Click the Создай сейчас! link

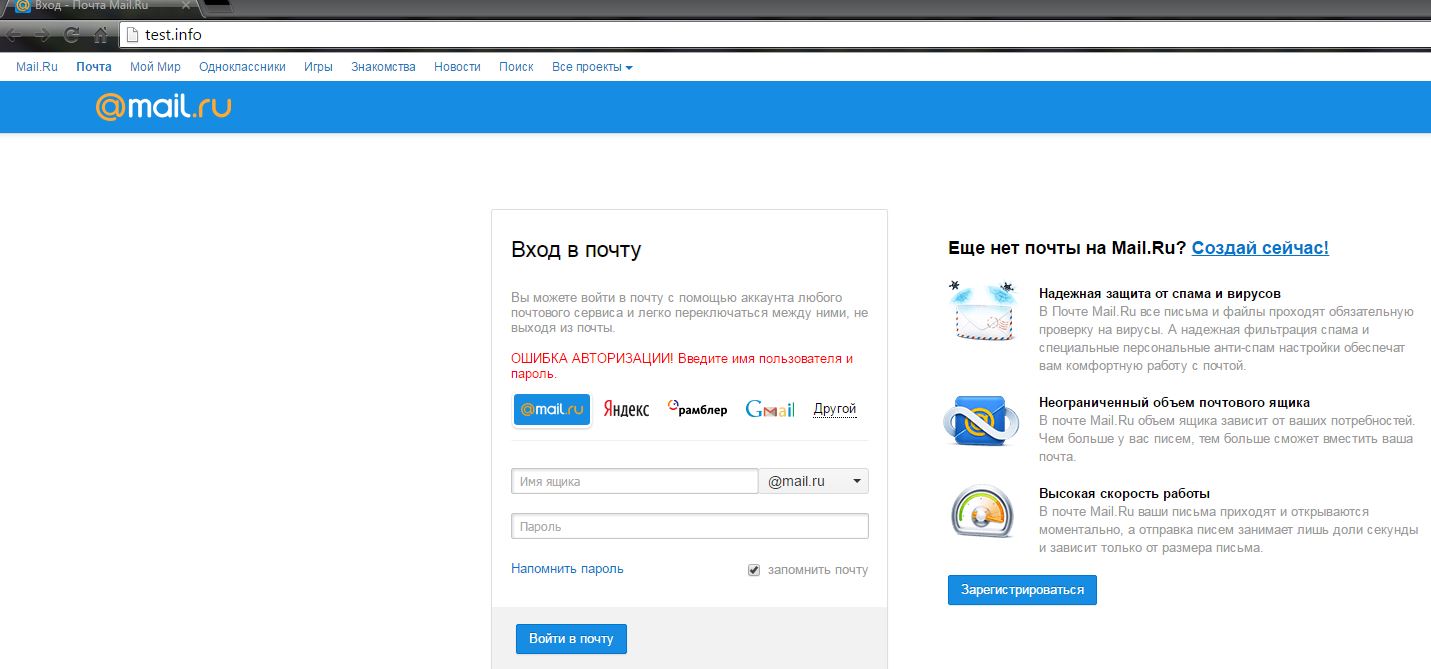[x=1260, y=248]
